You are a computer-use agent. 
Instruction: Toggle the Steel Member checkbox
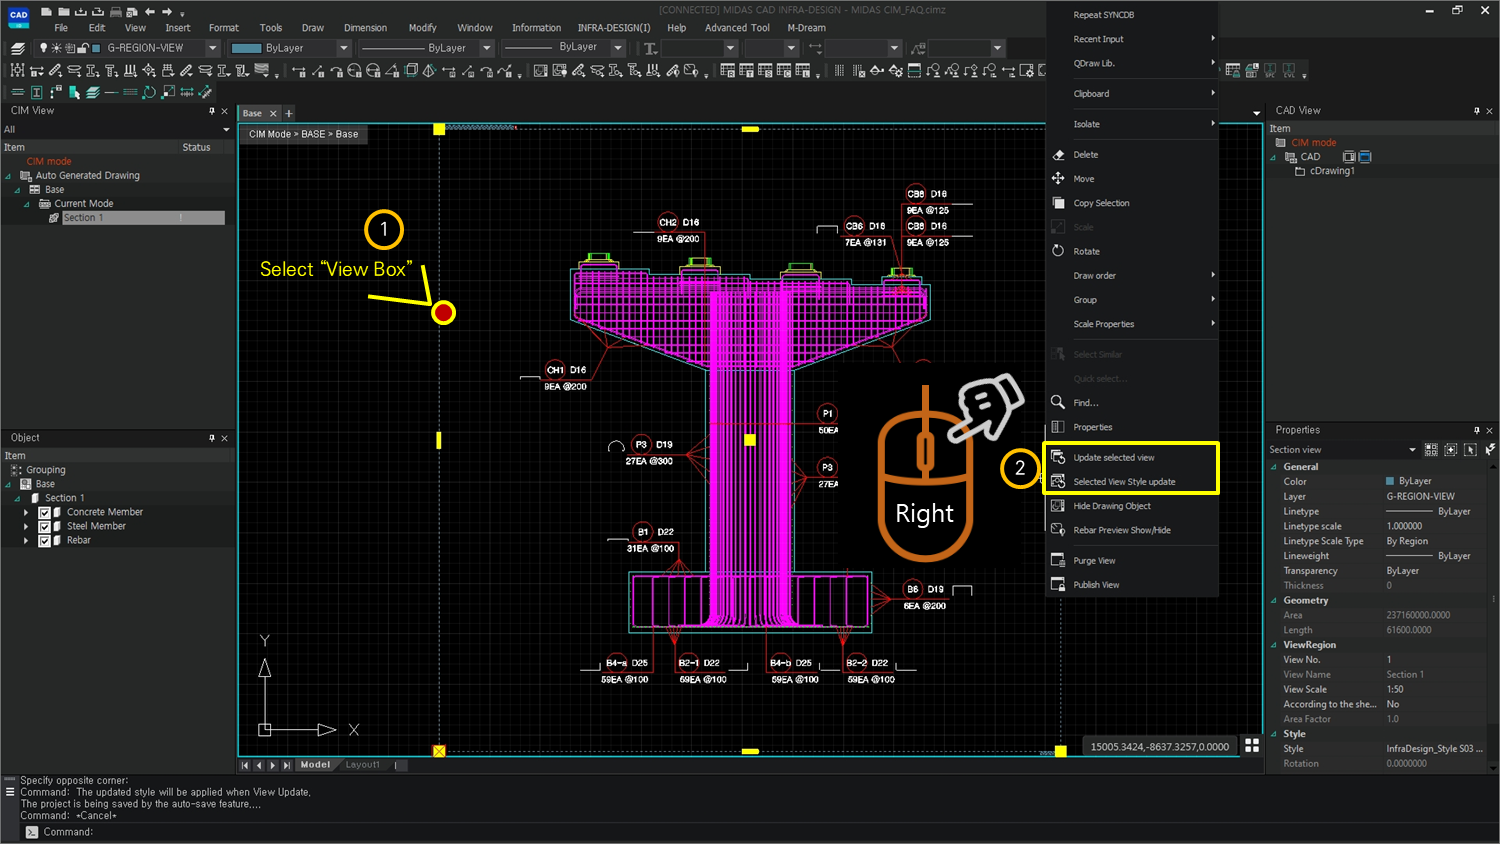44,525
